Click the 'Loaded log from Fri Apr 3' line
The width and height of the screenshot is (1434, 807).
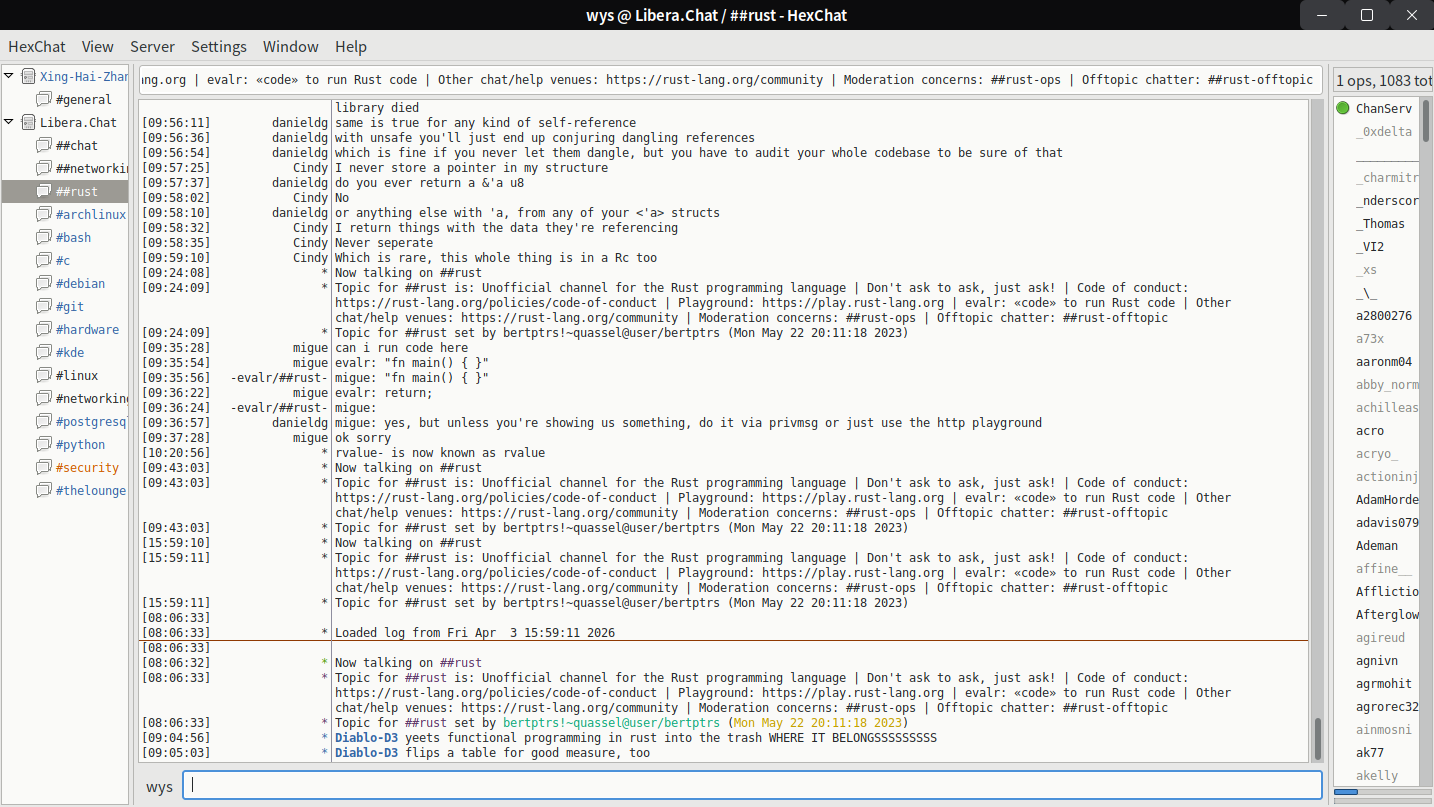tap(475, 633)
